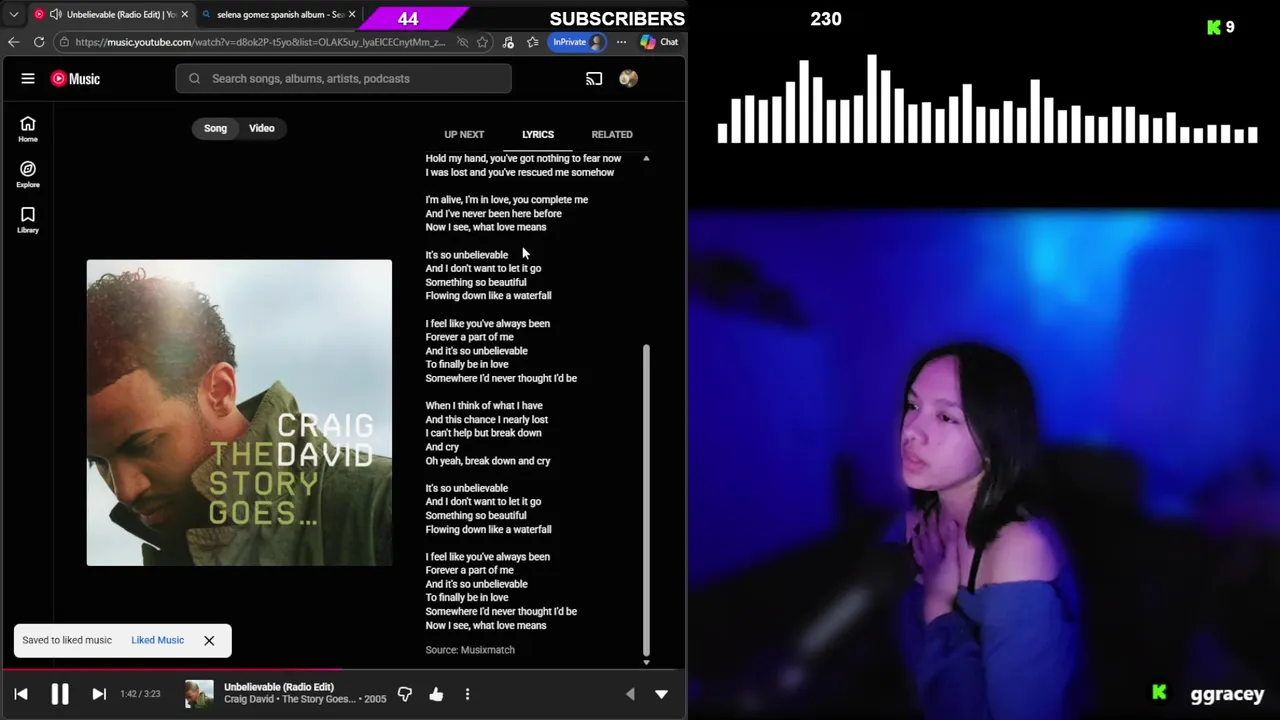Click The Story Goes album cover art
This screenshot has height=720, width=1280.
tap(239, 413)
